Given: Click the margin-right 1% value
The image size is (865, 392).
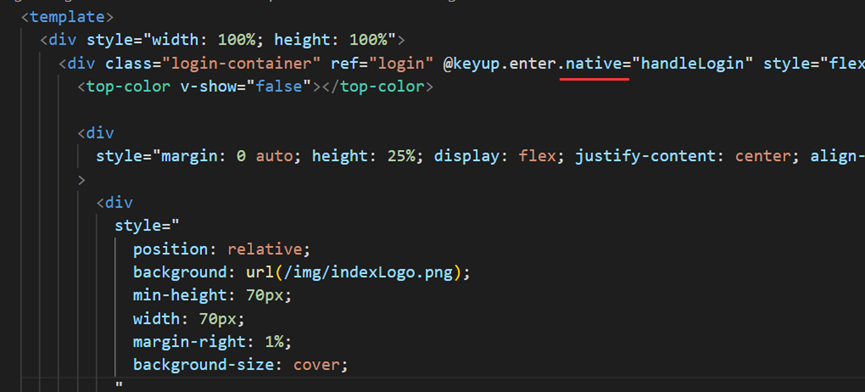Looking at the screenshot, I should (274, 342).
